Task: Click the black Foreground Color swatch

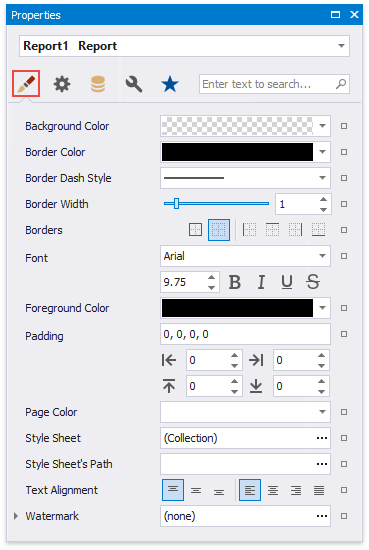Action: [x=237, y=308]
